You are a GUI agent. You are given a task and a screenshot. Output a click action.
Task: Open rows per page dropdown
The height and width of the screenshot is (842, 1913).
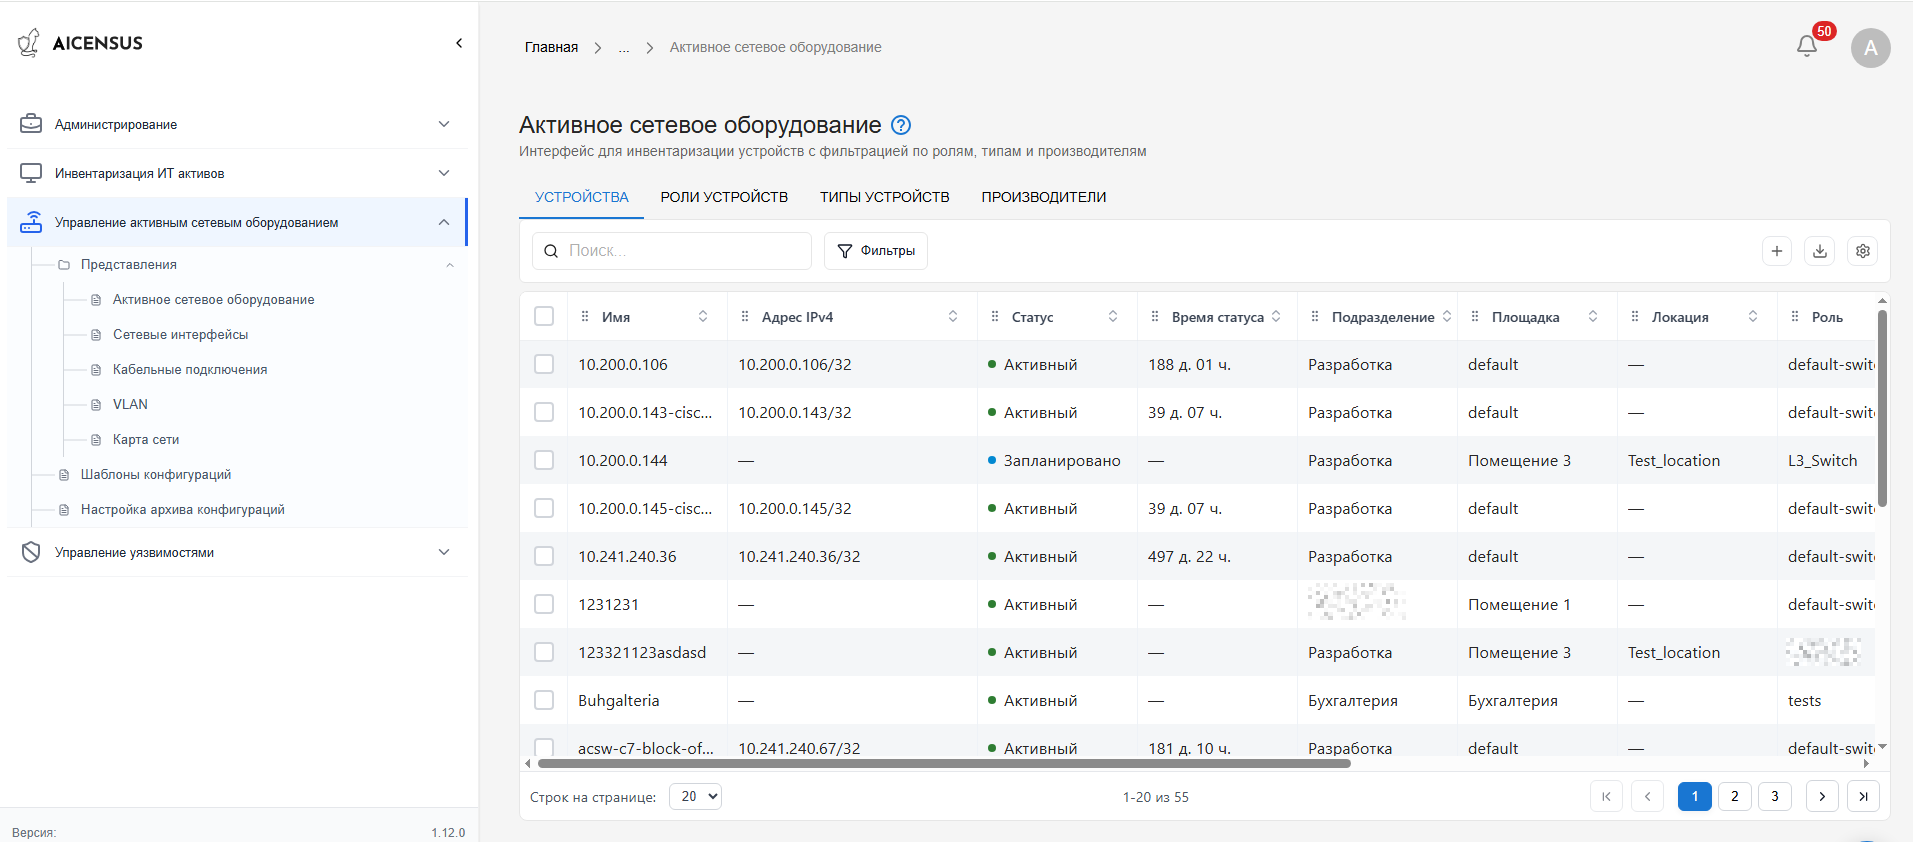tap(695, 796)
